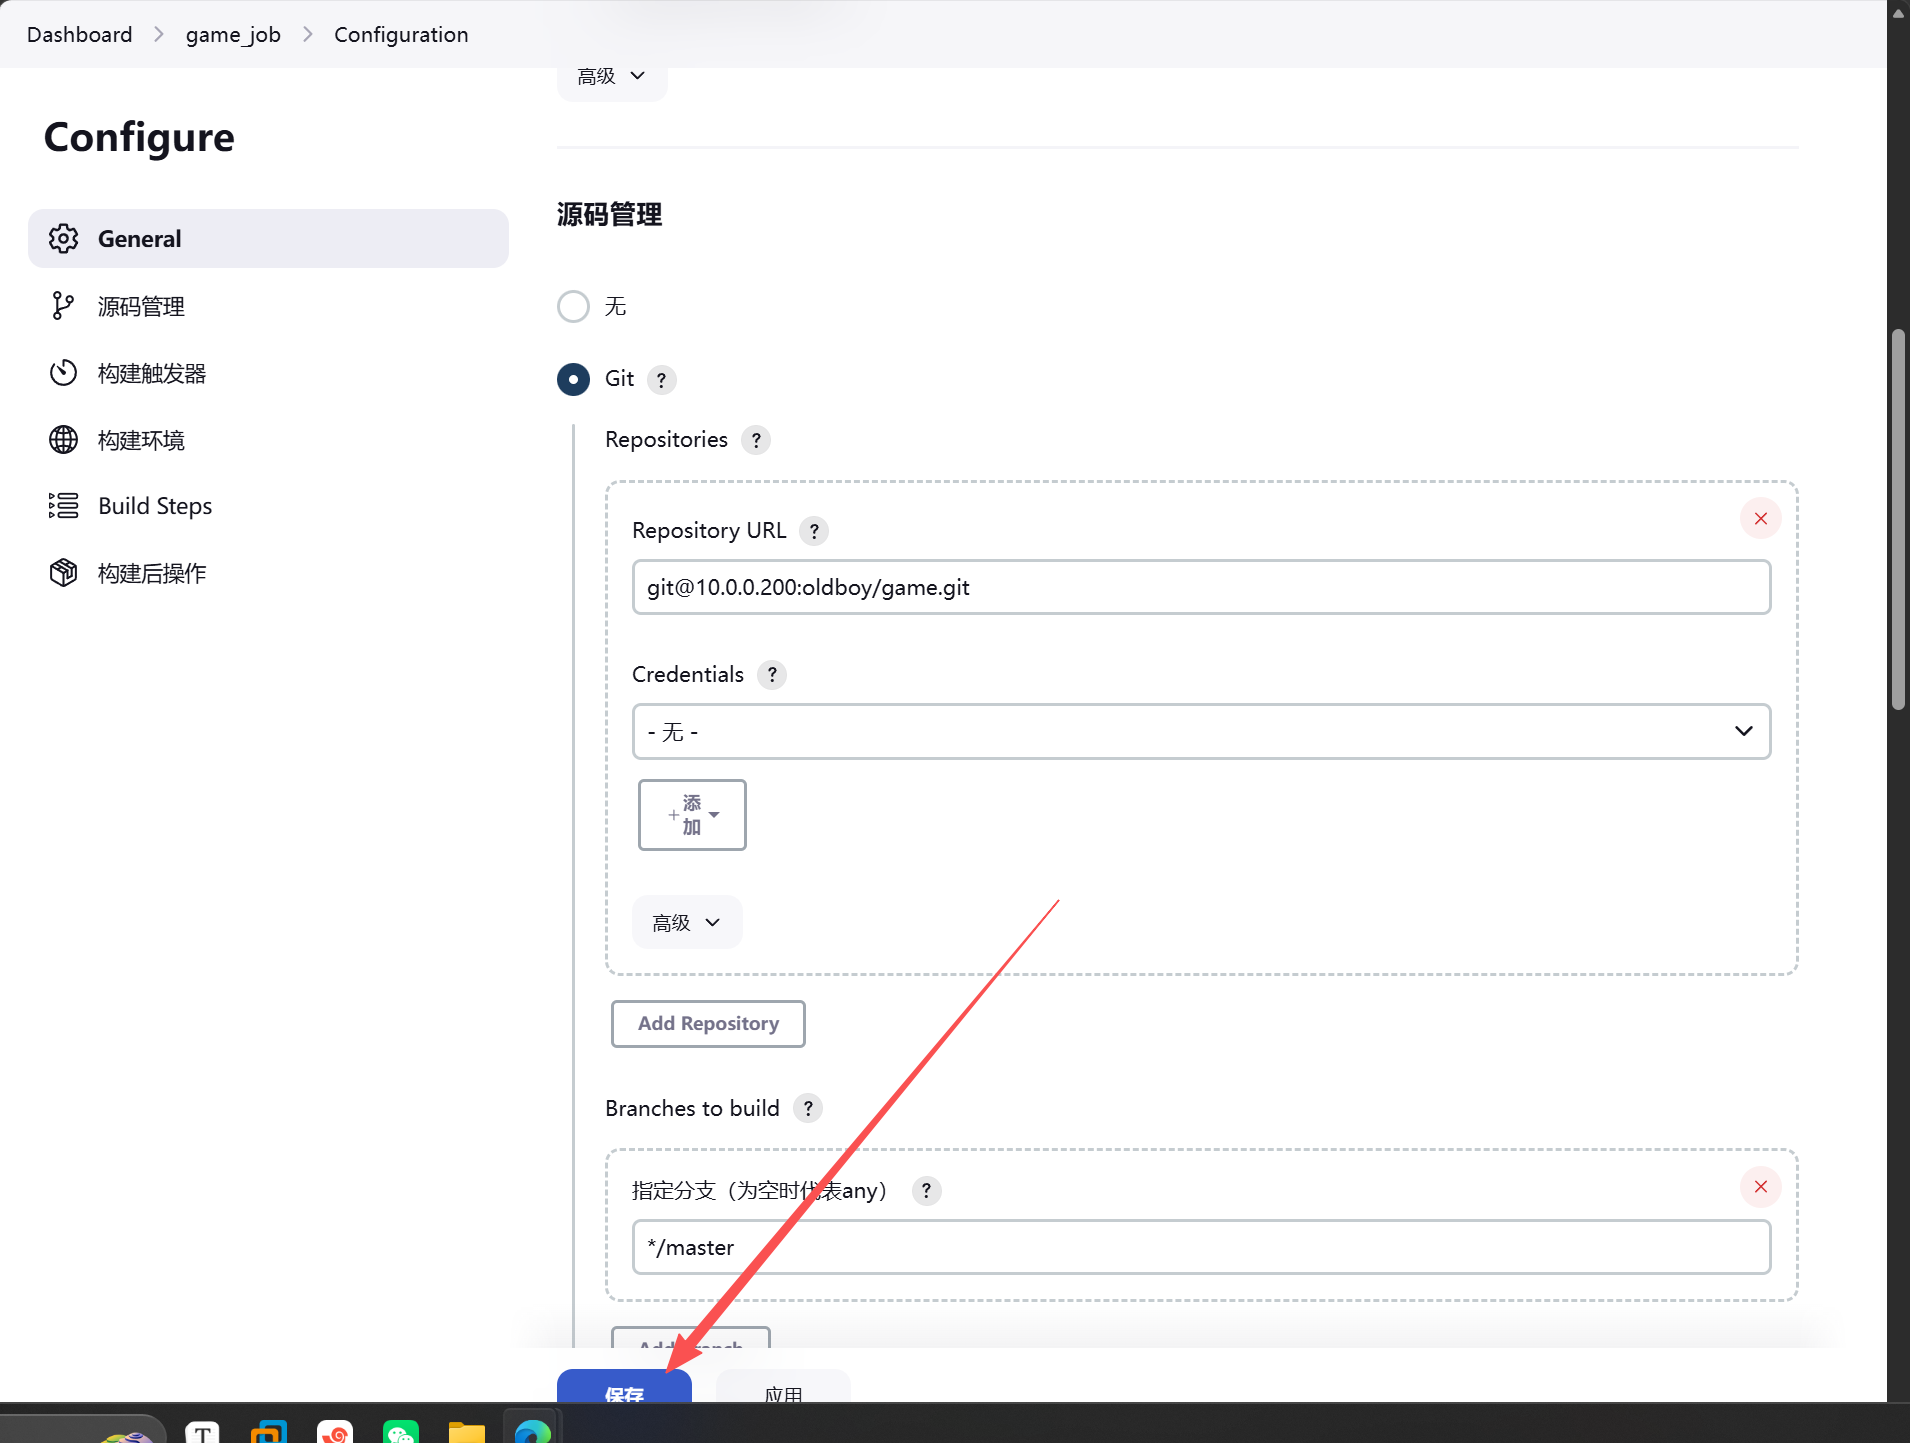Screen dimensions: 1910x1443
Task: Jump to Build Steps in the sidebar
Action: (x=155, y=506)
